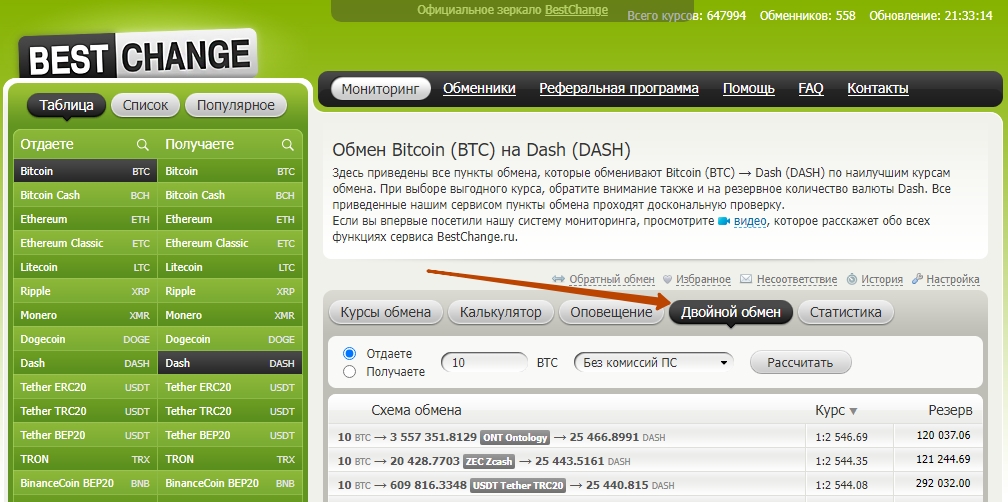Select Tether ERC20 in Отдаете column
This screenshot has width=1008, height=502.
tap(85, 387)
